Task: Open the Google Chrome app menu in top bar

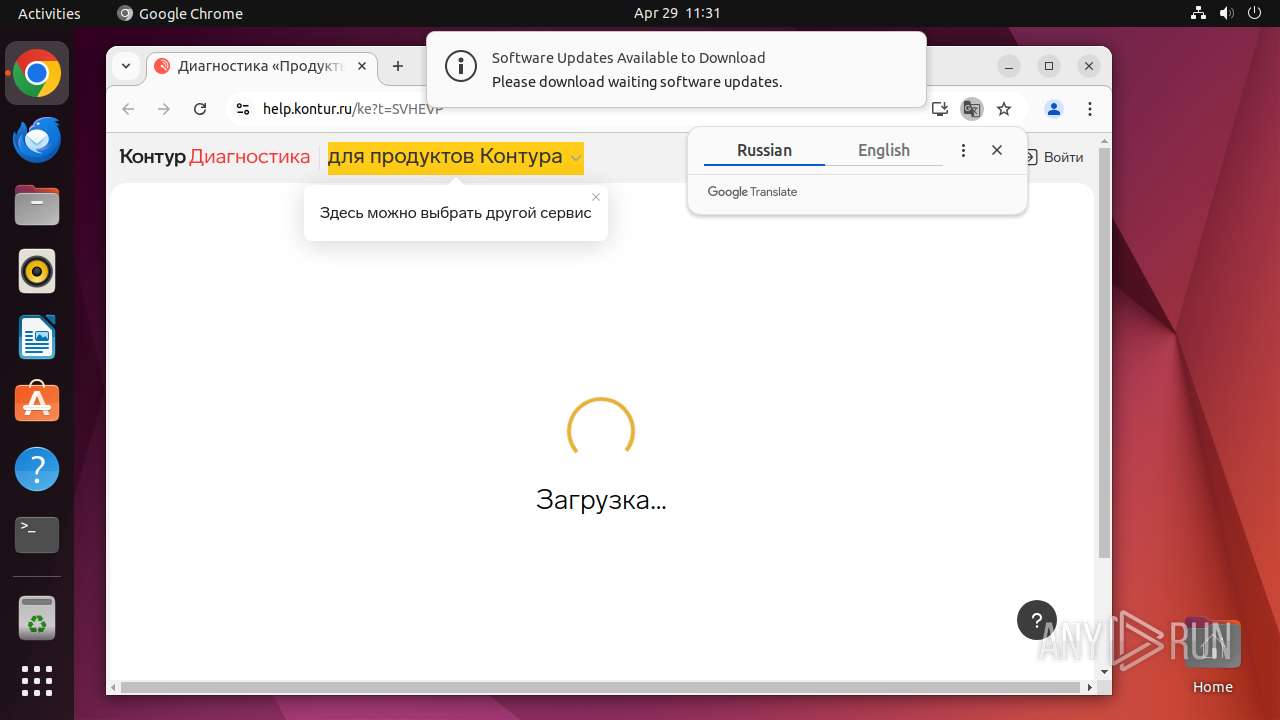Action: (180, 13)
